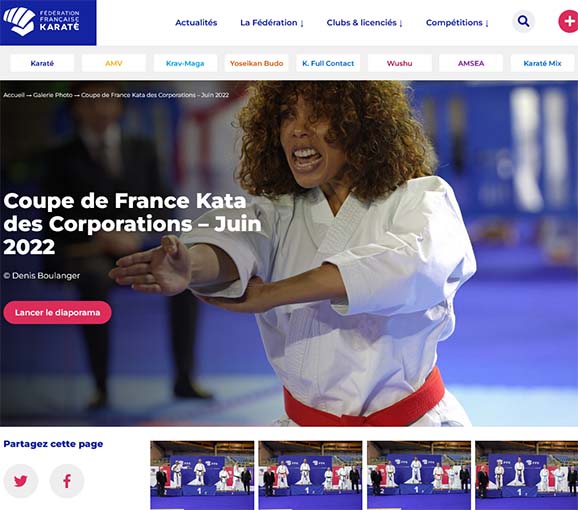Expand the Compétitions dropdown menu
This screenshot has height=510, width=578.
coord(457,23)
